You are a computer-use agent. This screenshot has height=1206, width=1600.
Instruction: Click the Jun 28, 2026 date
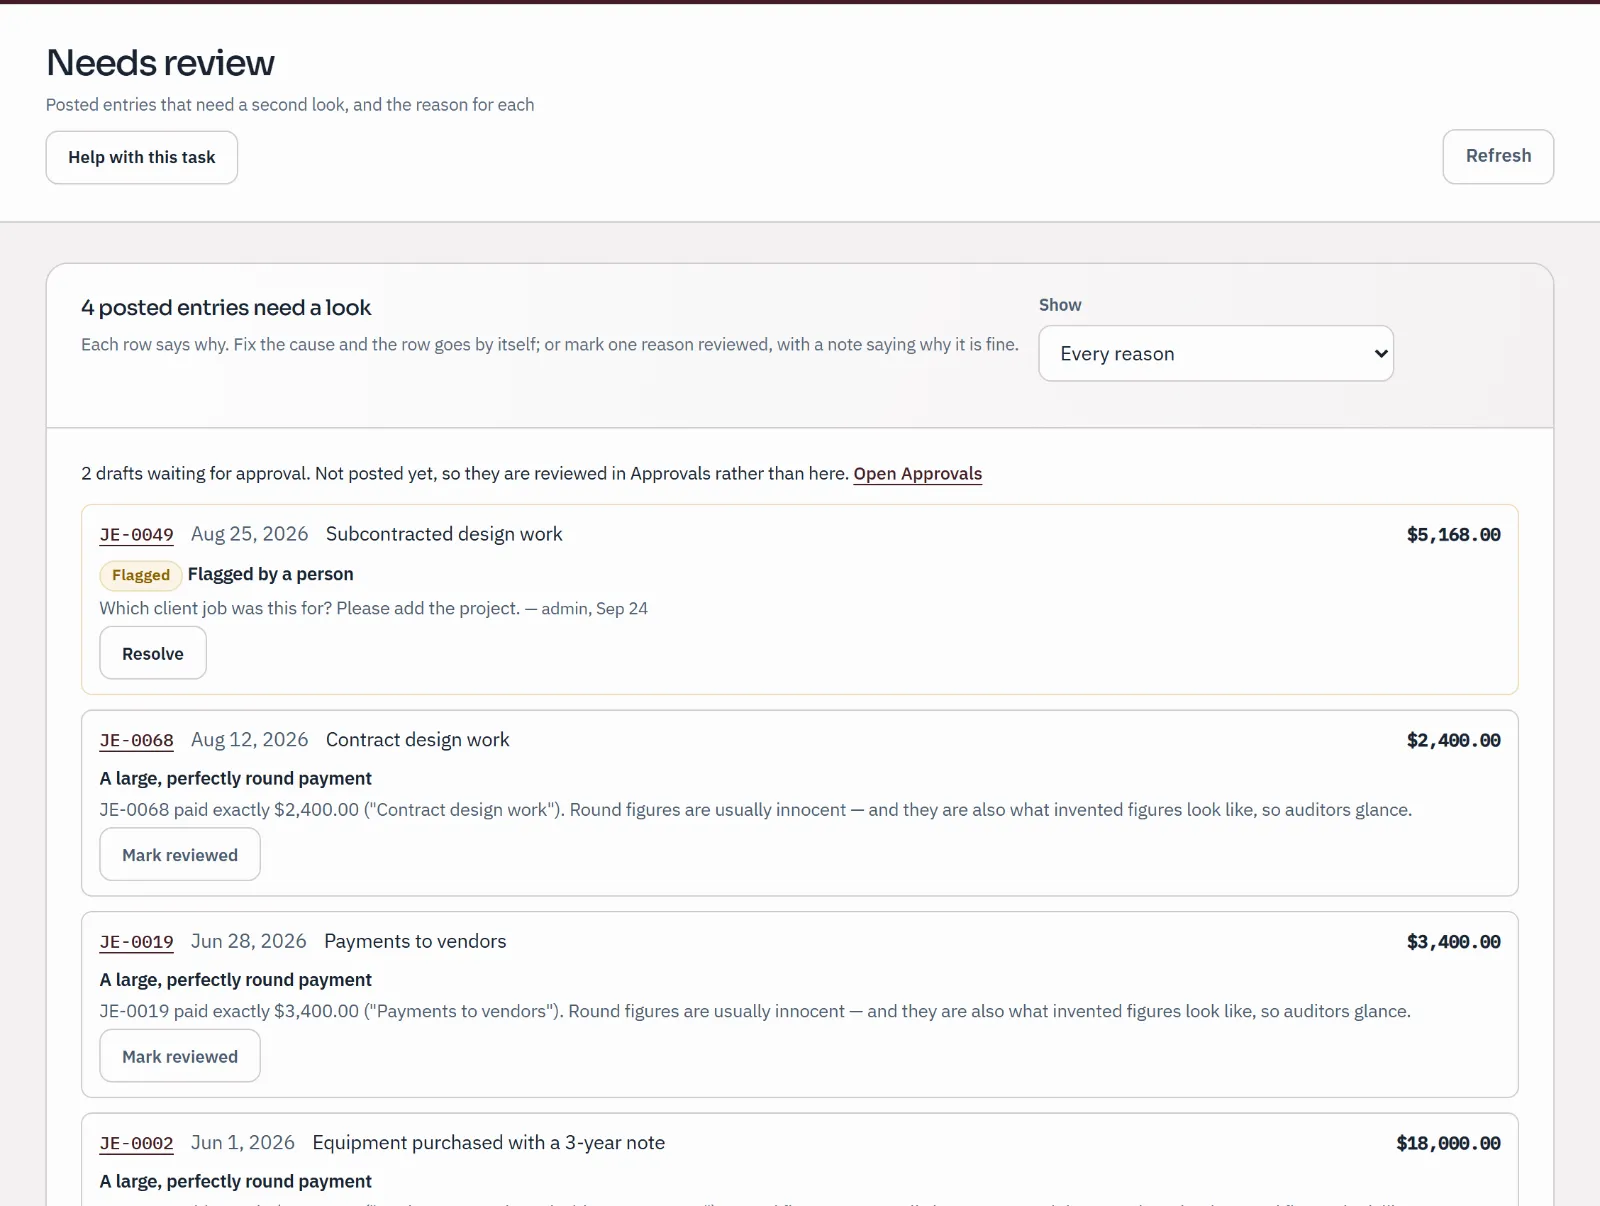249,942
